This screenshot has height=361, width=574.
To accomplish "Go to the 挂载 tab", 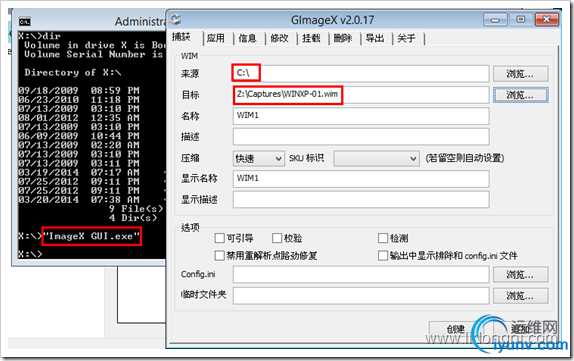I will (311, 38).
